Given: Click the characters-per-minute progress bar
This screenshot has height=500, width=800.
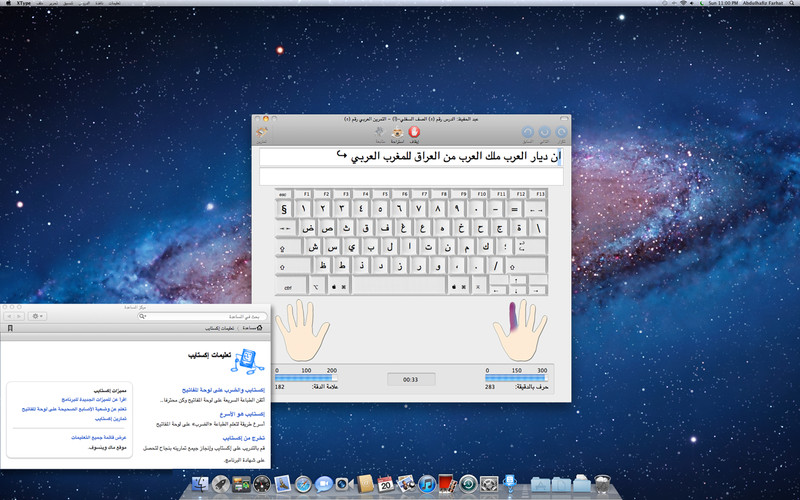Looking at the screenshot, I should pyautogui.click(x=516, y=378).
